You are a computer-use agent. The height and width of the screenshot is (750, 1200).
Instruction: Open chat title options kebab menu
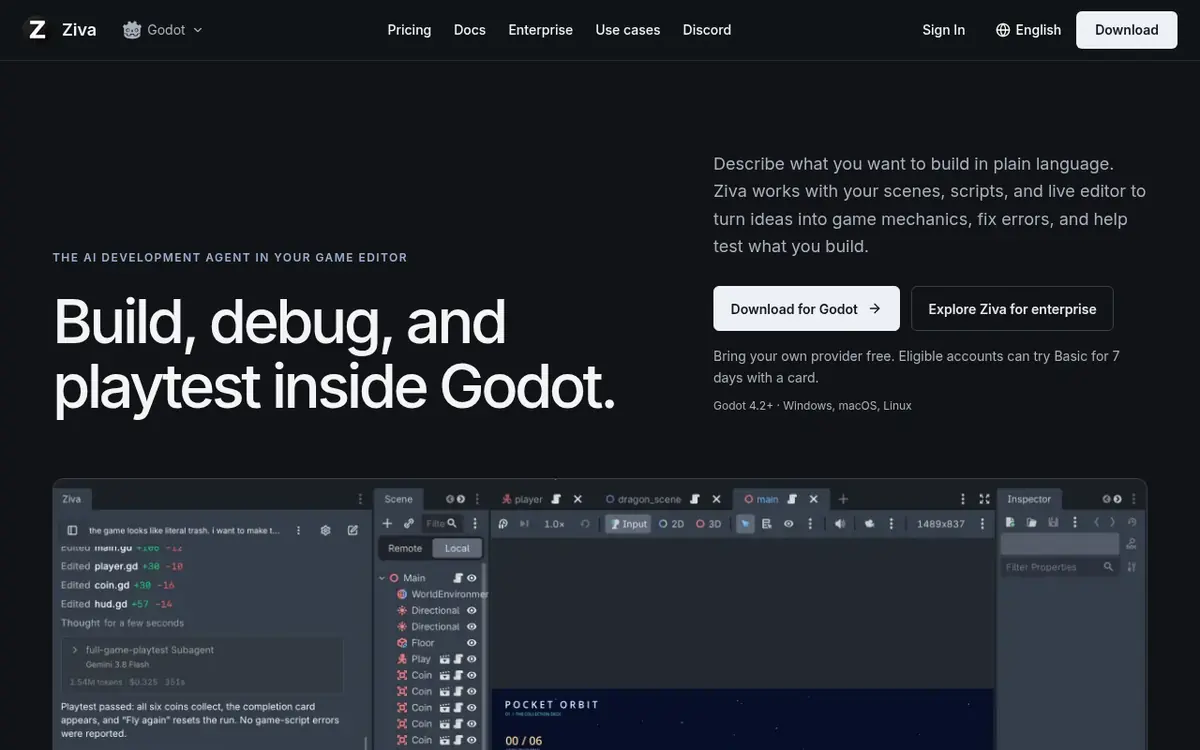coord(299,530)
